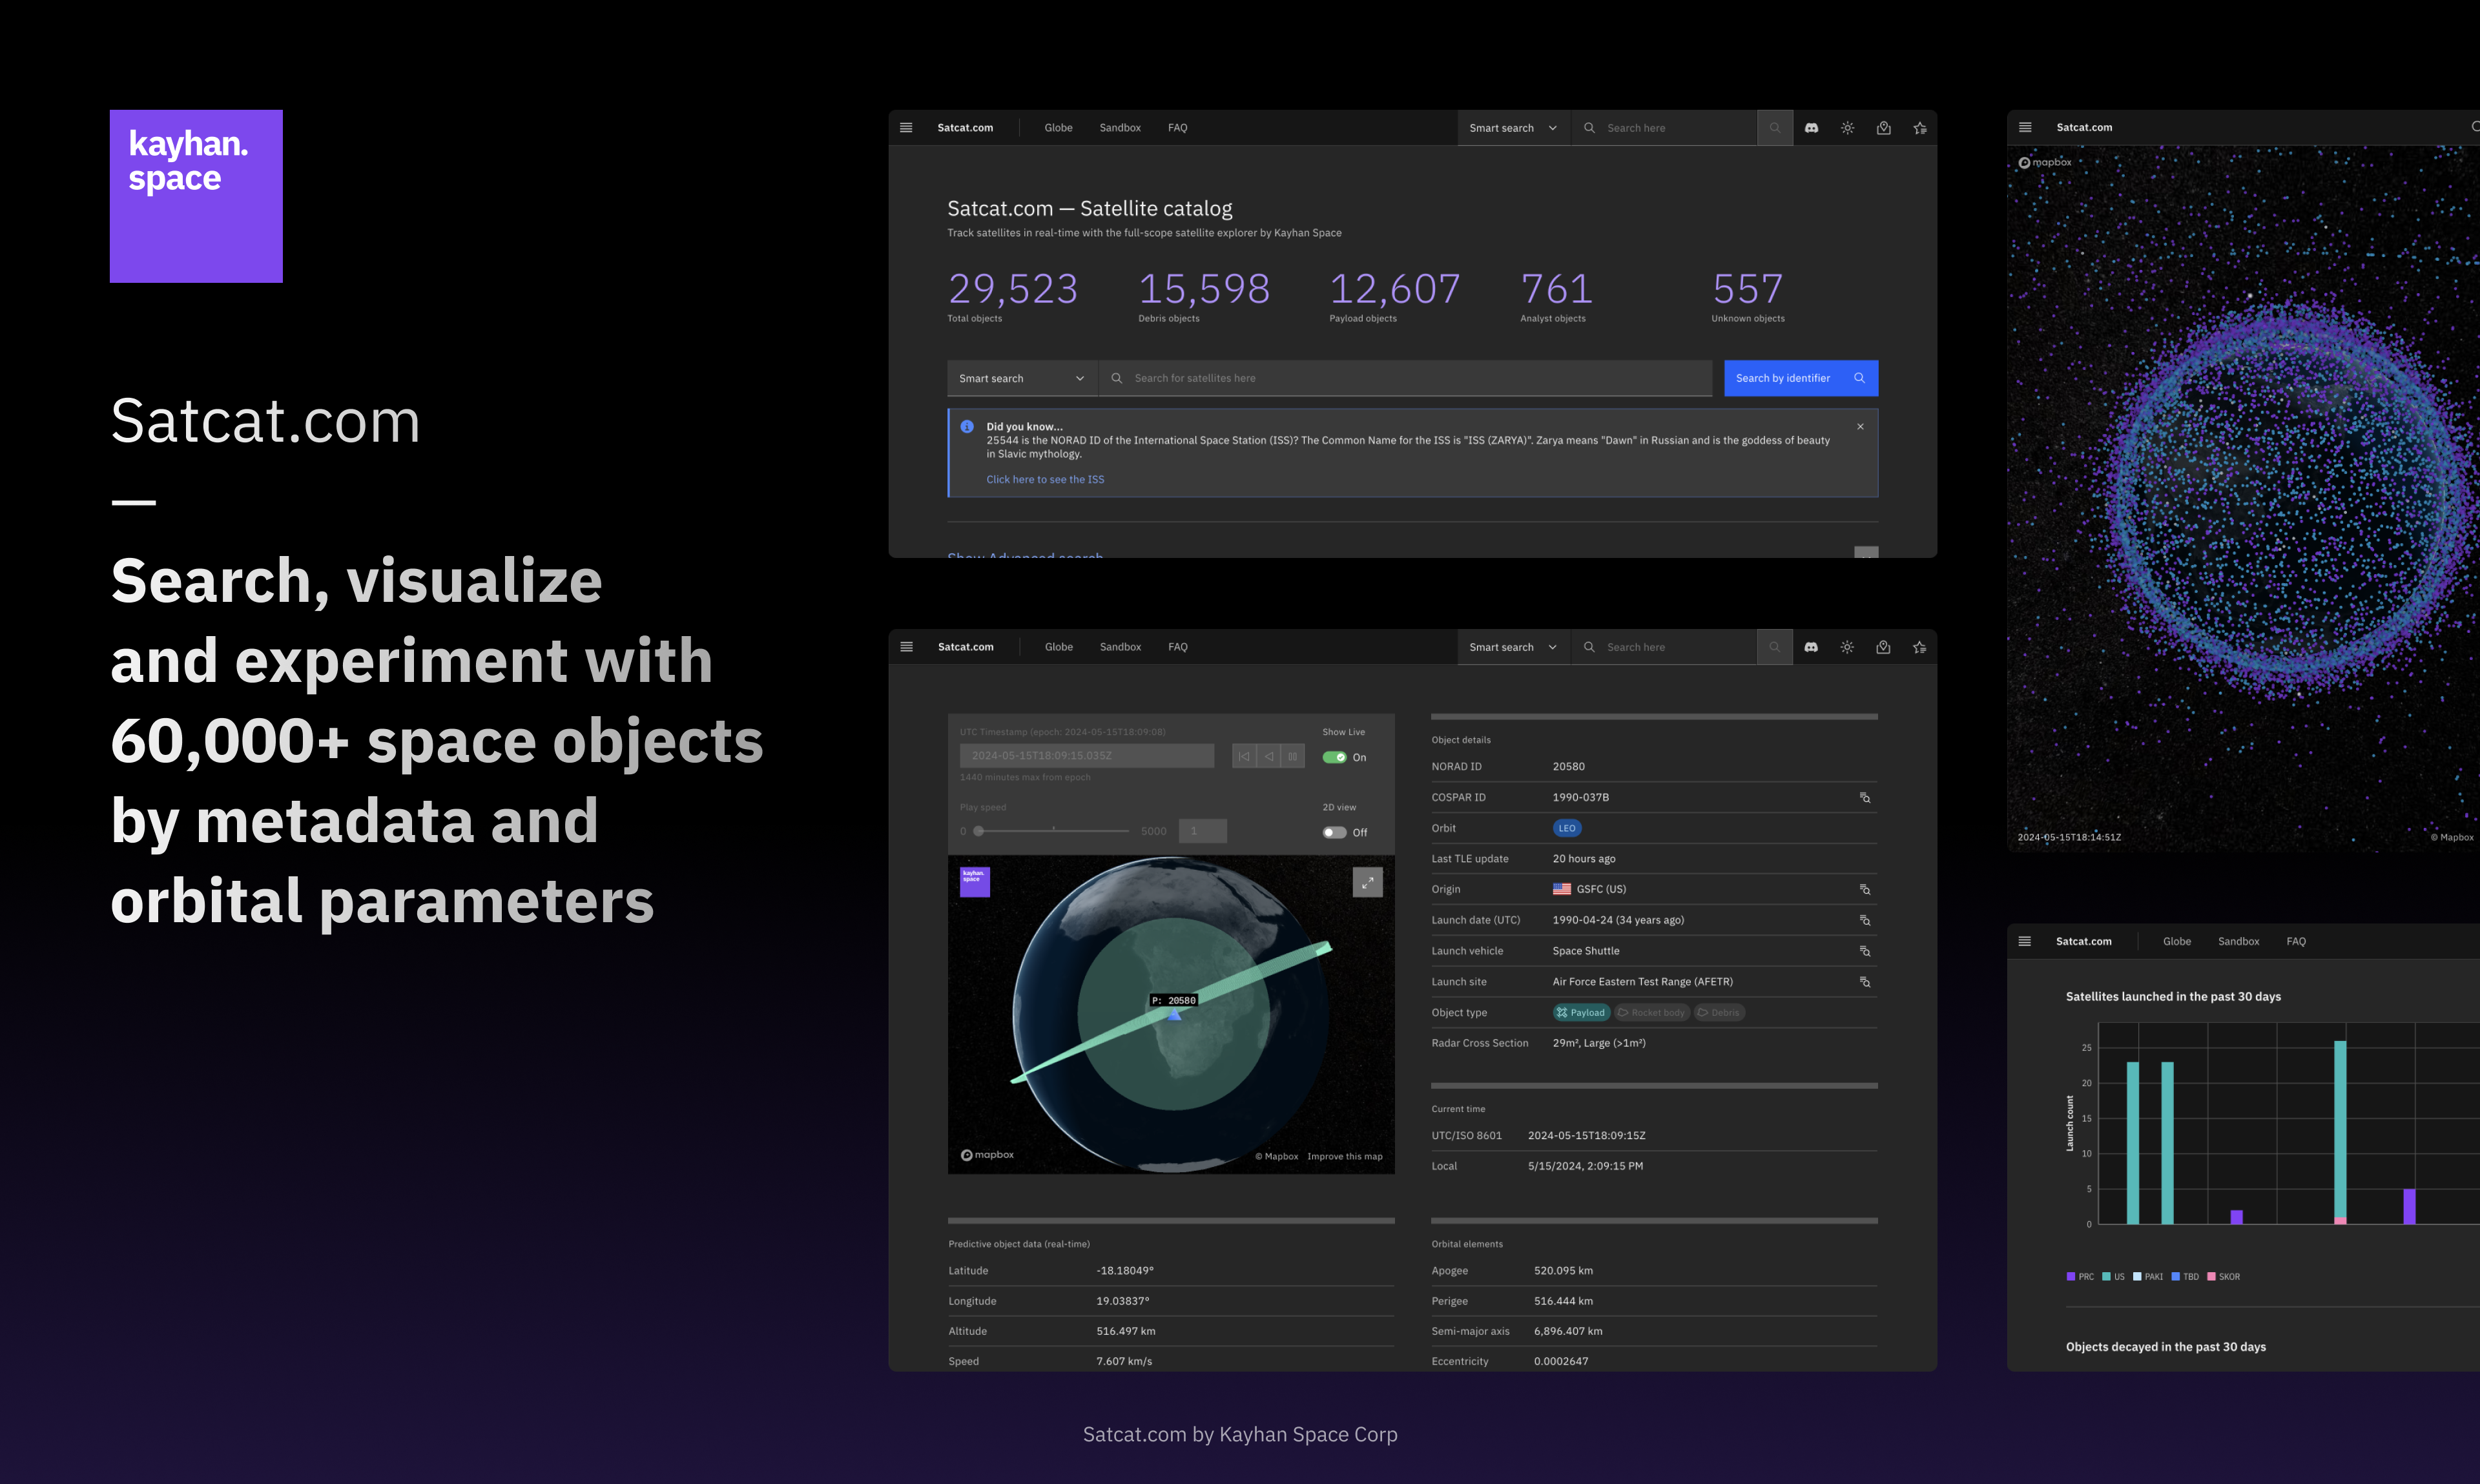Search by Launch vehicle Space Shuttle icon
This screenshot has width=2480, height=1484.
(1865, 951)
